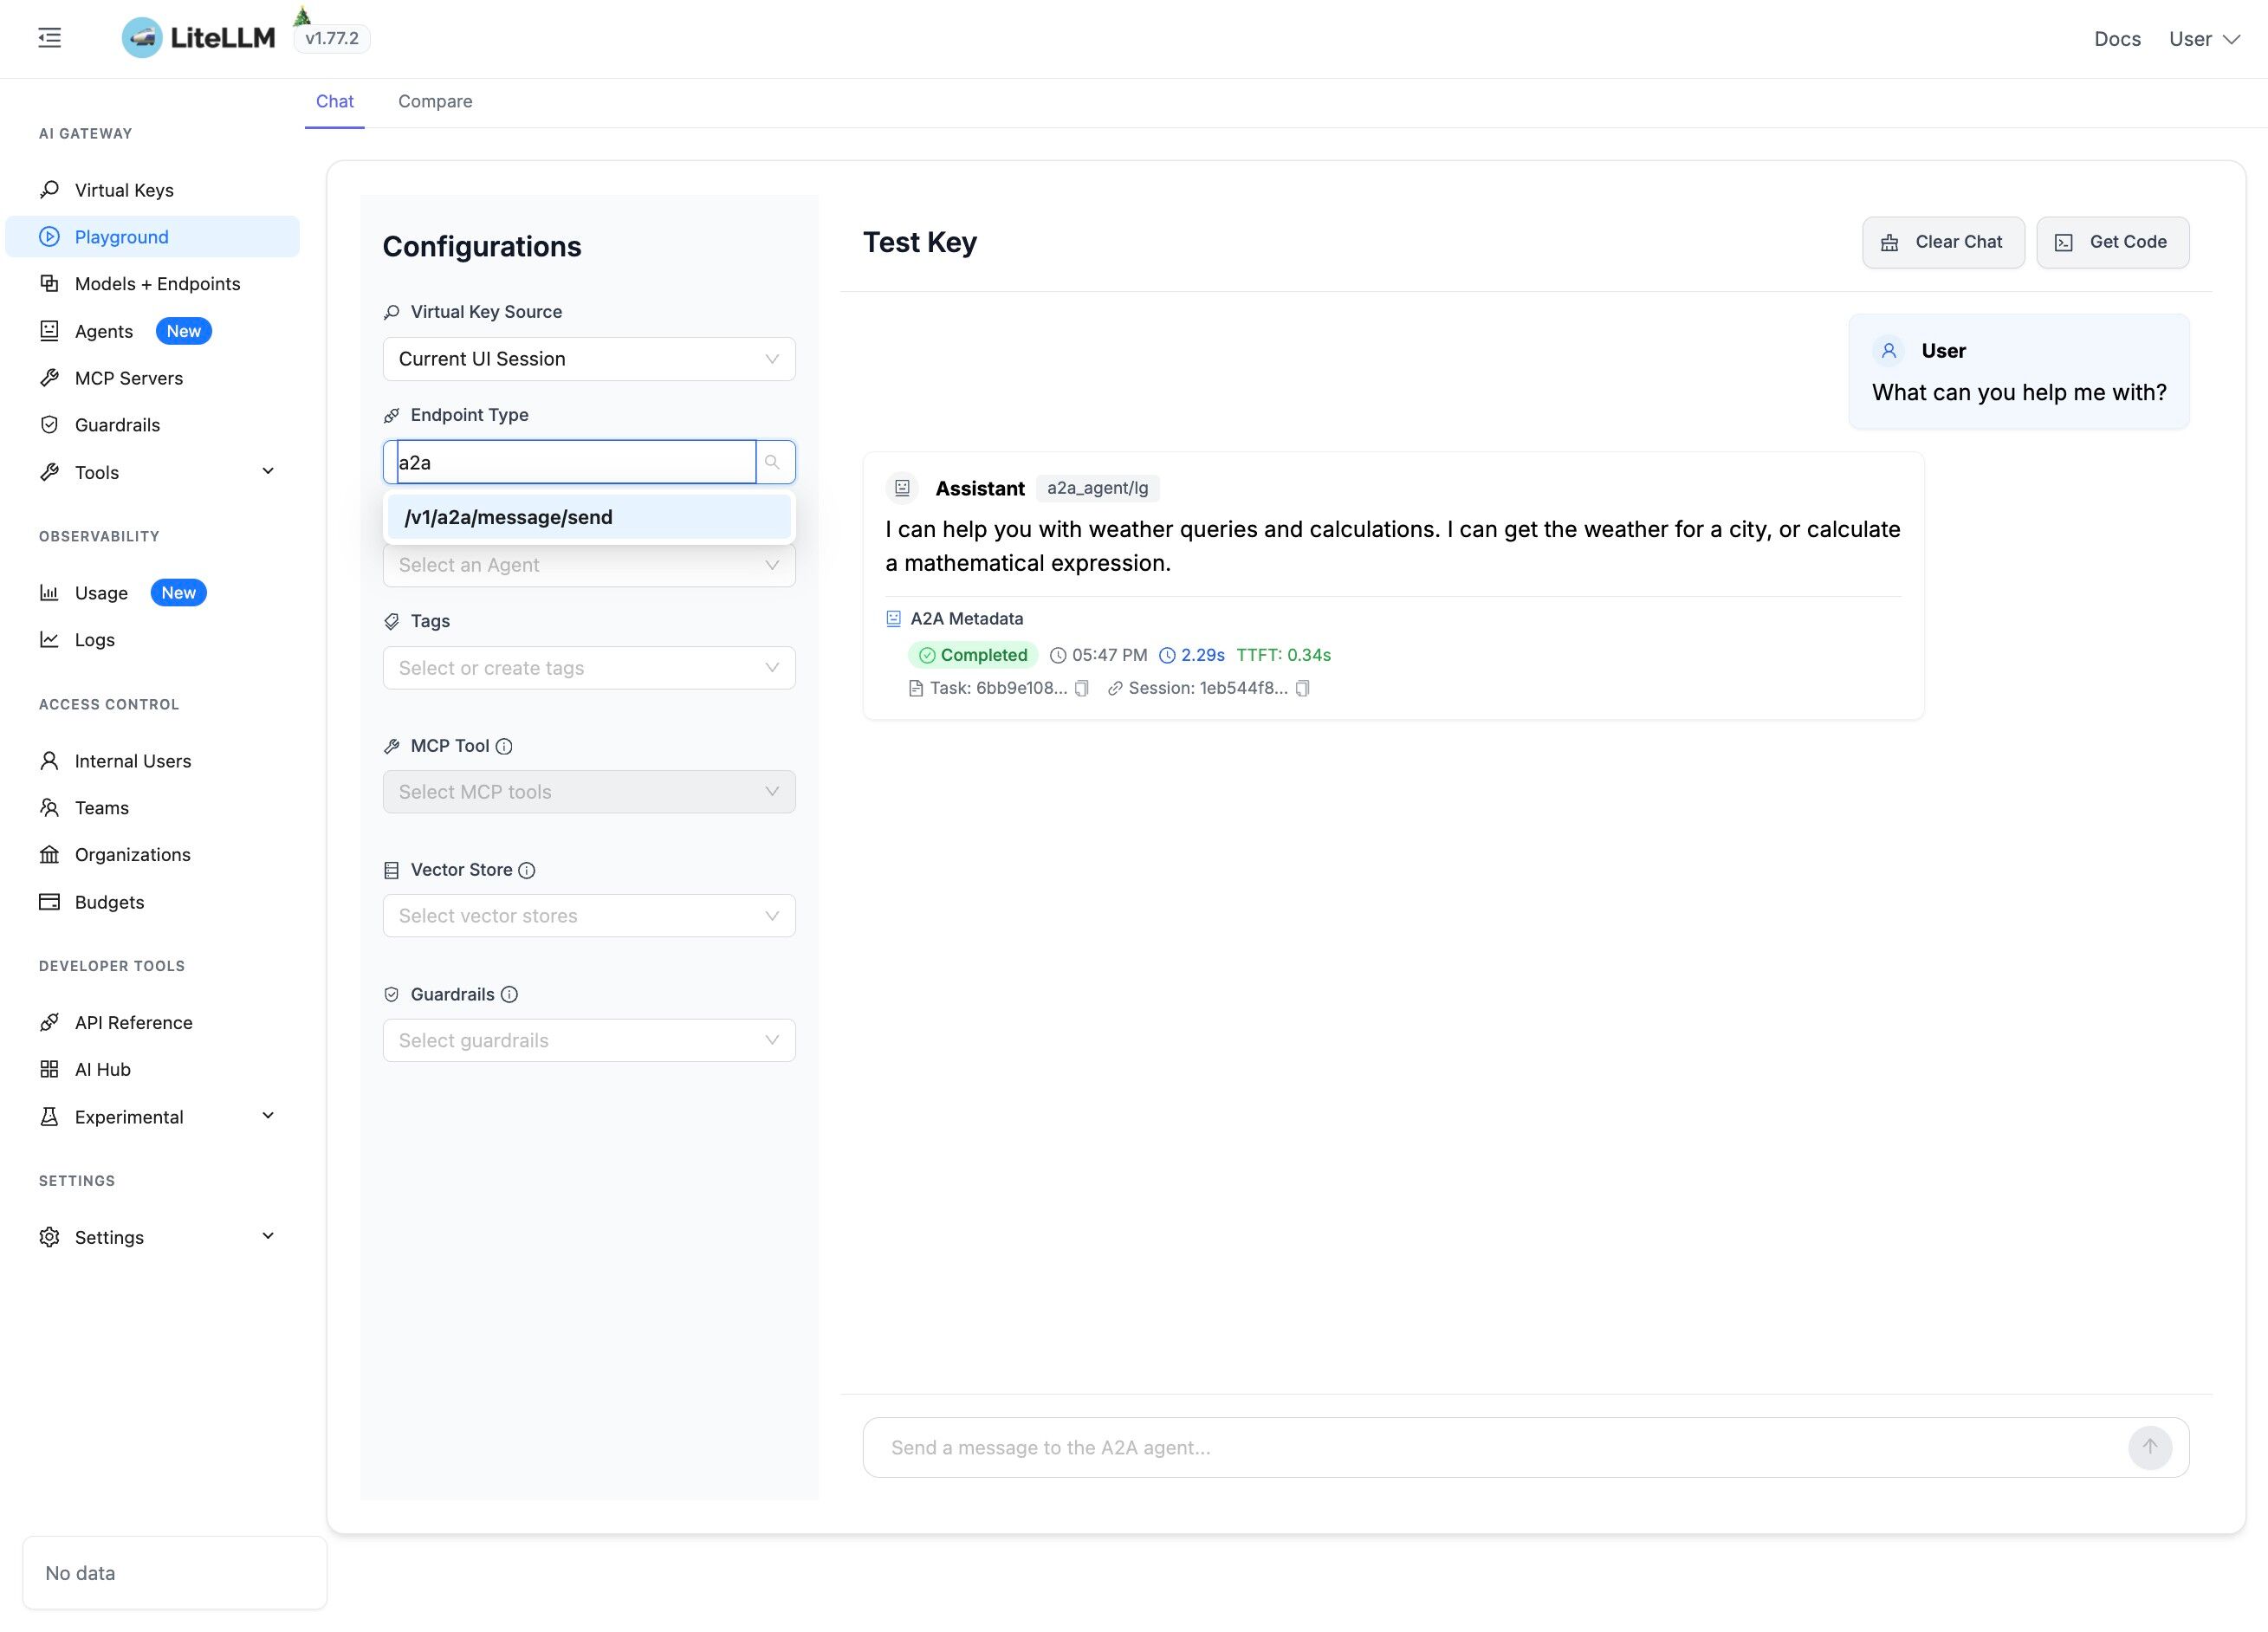Screen dimensions: 2268x1632
Task: Click the Get Code button
Action: tap(2112, 242)
